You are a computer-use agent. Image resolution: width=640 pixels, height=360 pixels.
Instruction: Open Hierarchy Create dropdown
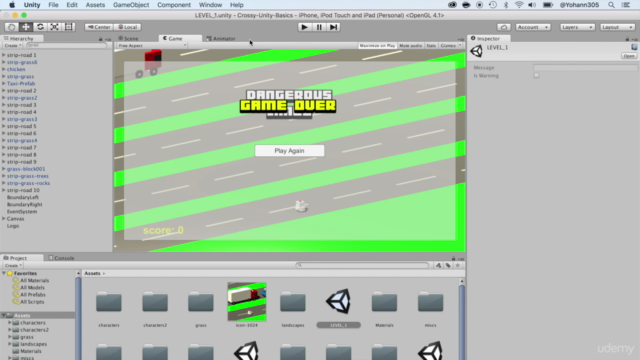click(13, 46)
